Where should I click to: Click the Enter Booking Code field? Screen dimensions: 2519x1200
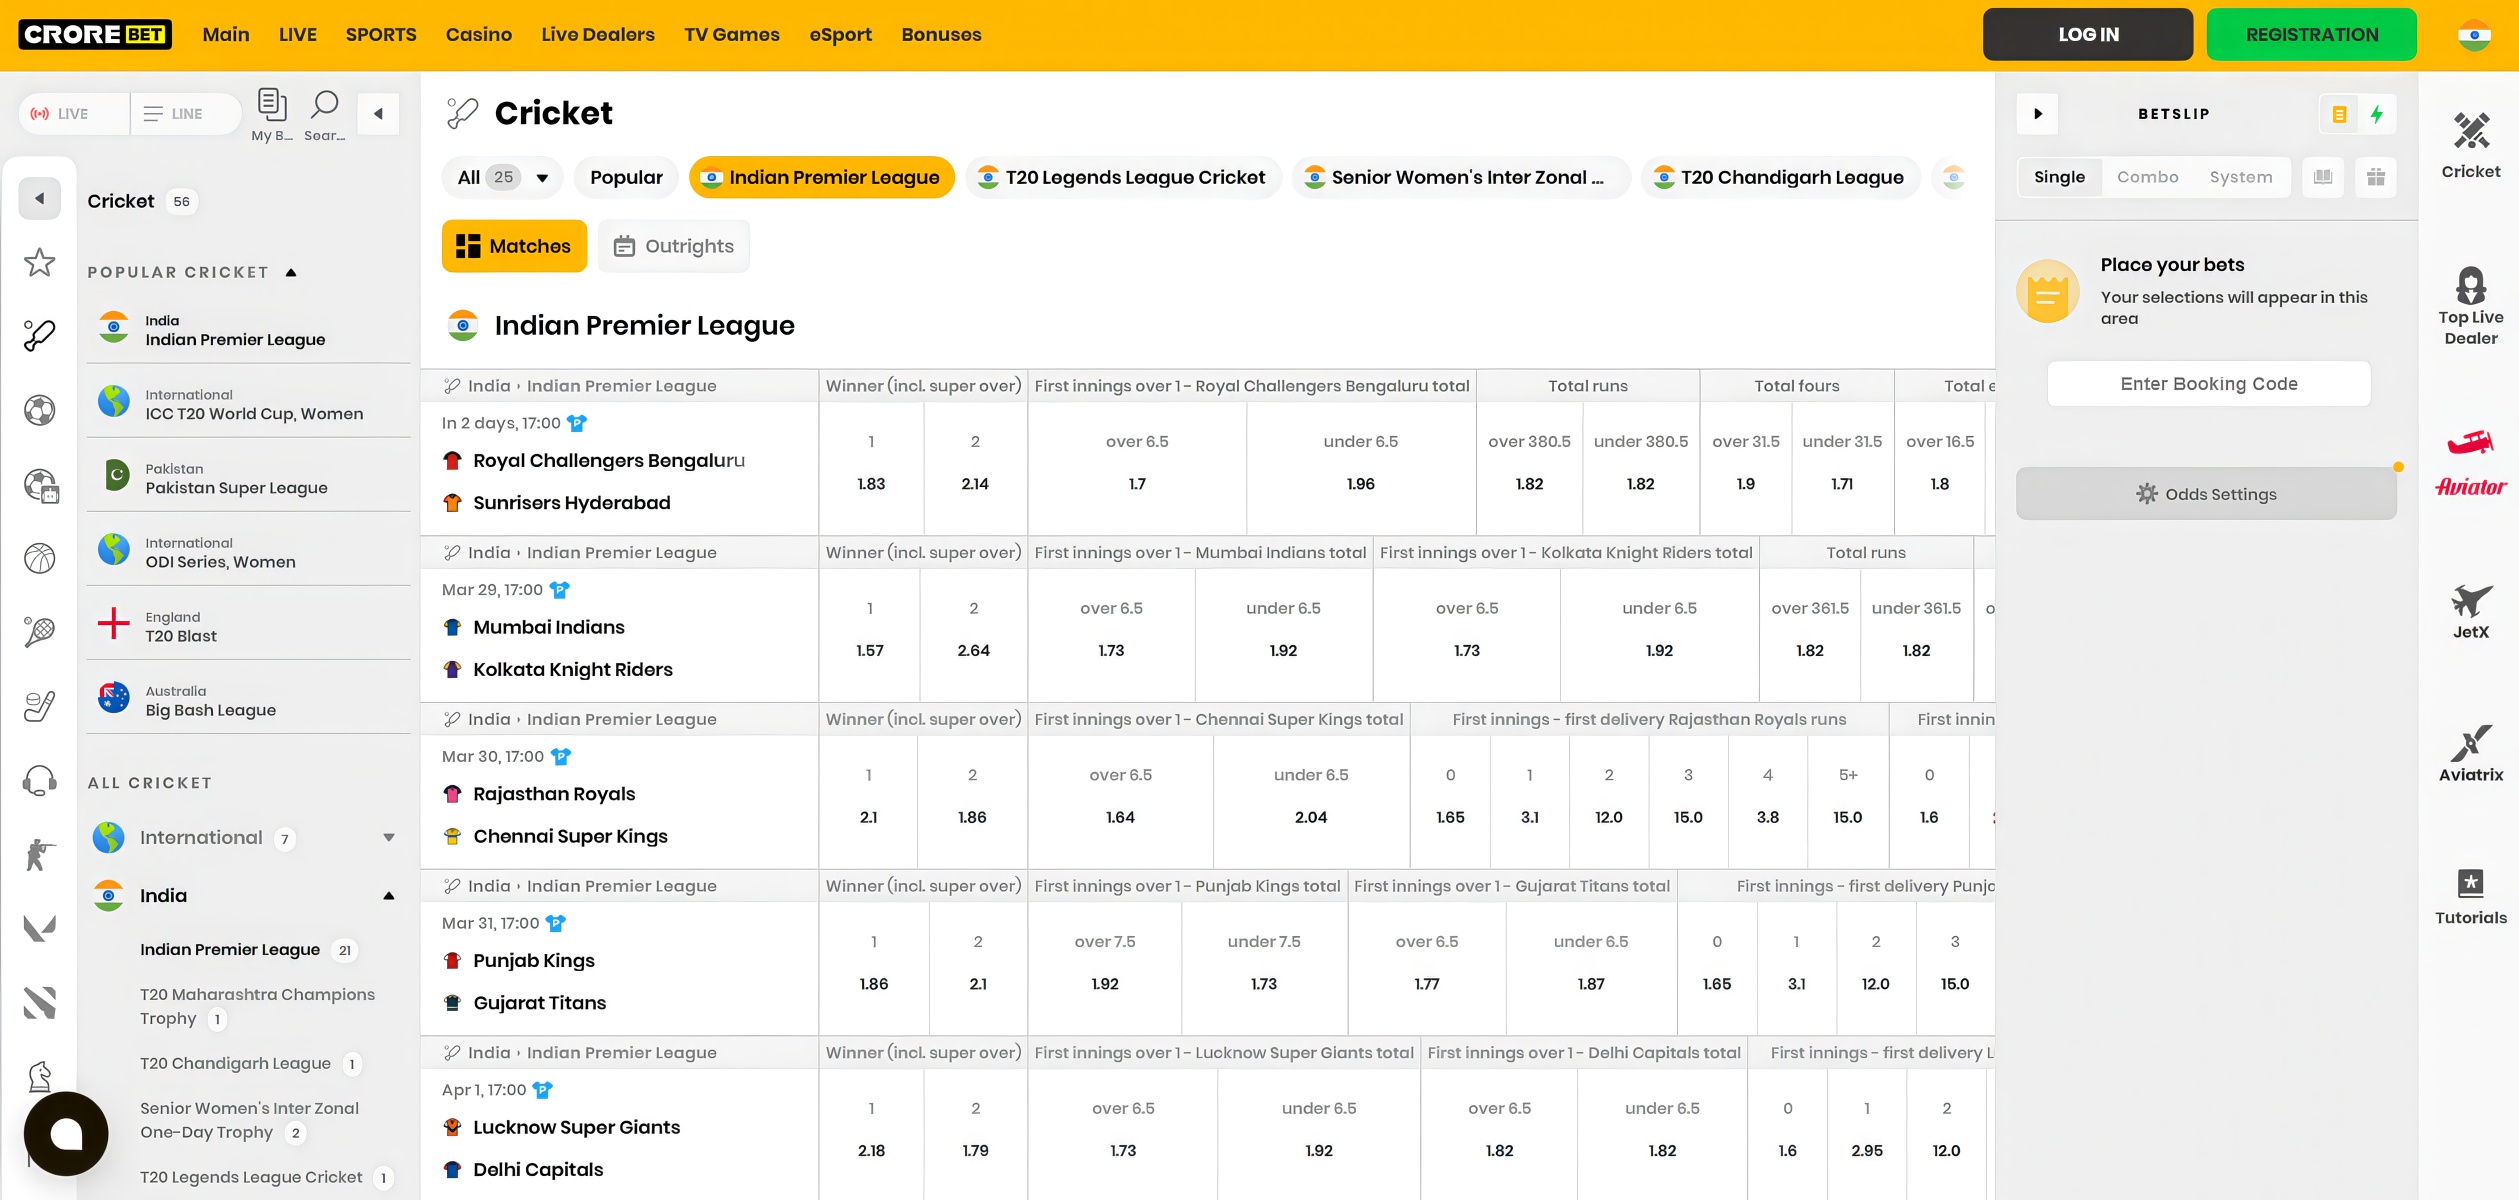[x=2207, y=383]
